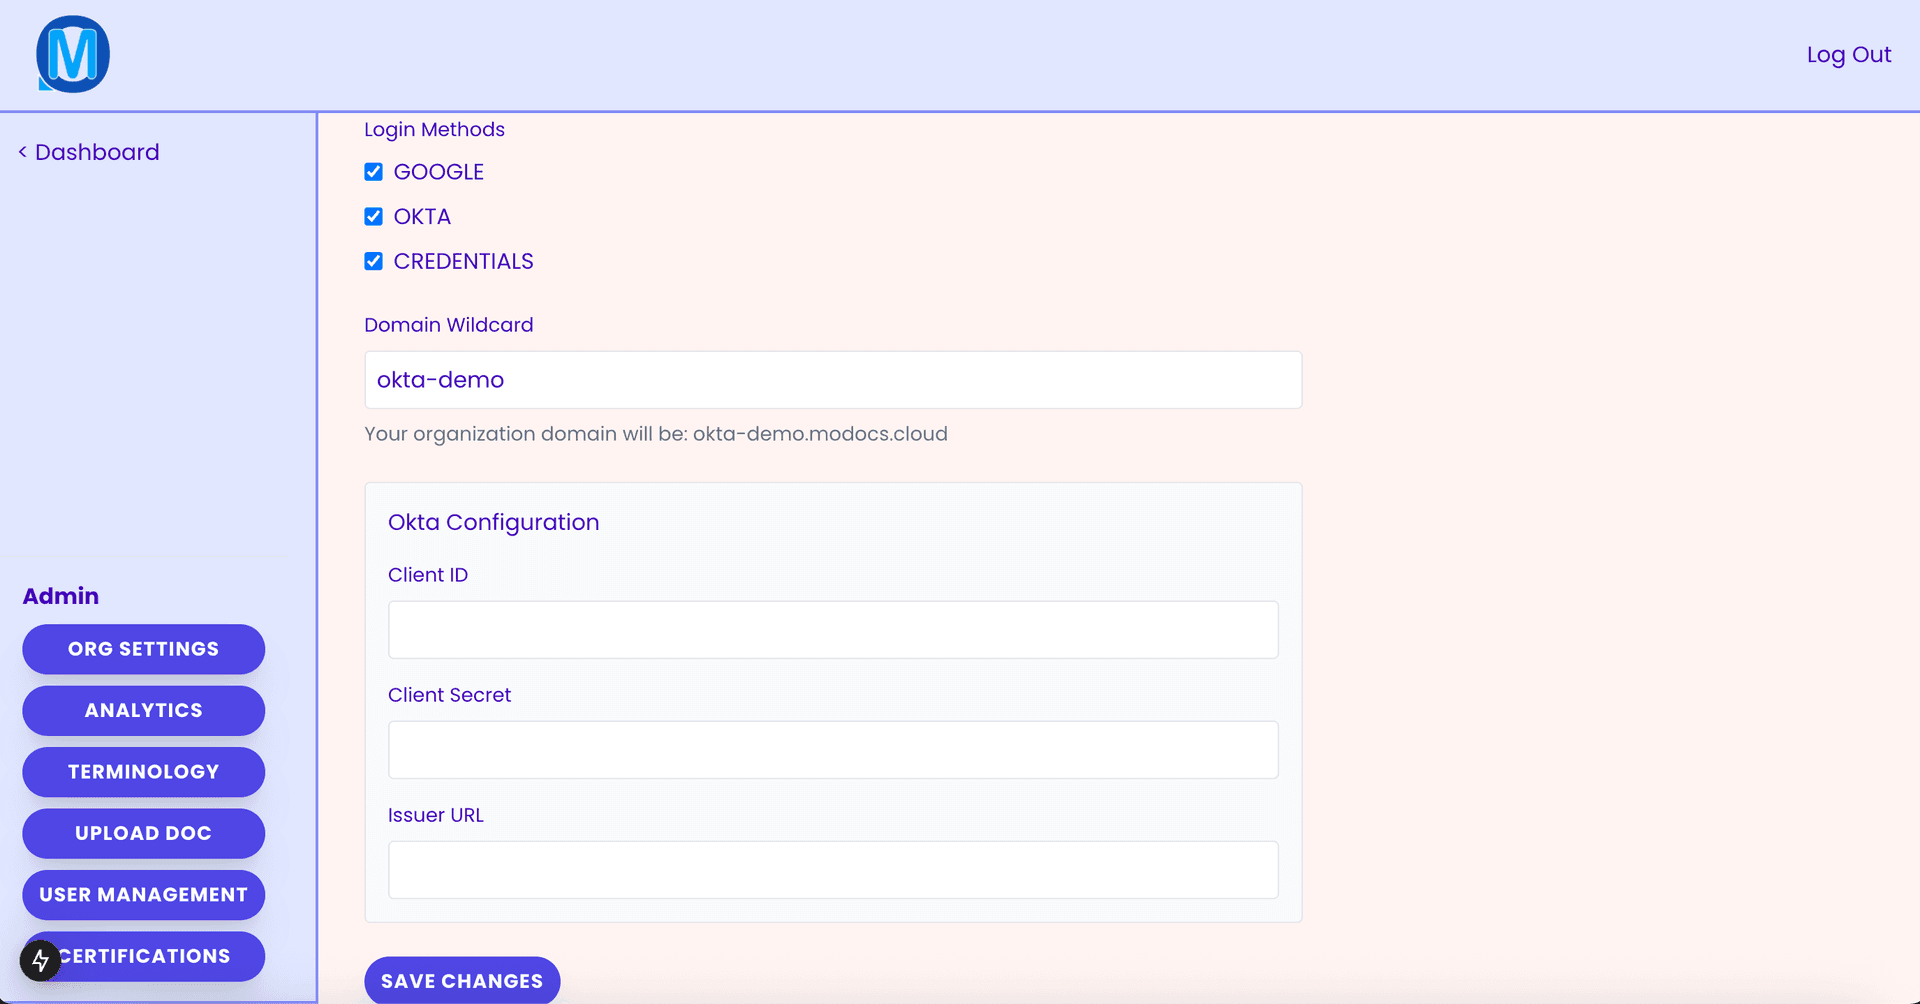The height and width of the screenshot is (1004, 1920).
Task: Click the Issuer URL label
Action: pyautogui.click(x=435, y=815)
